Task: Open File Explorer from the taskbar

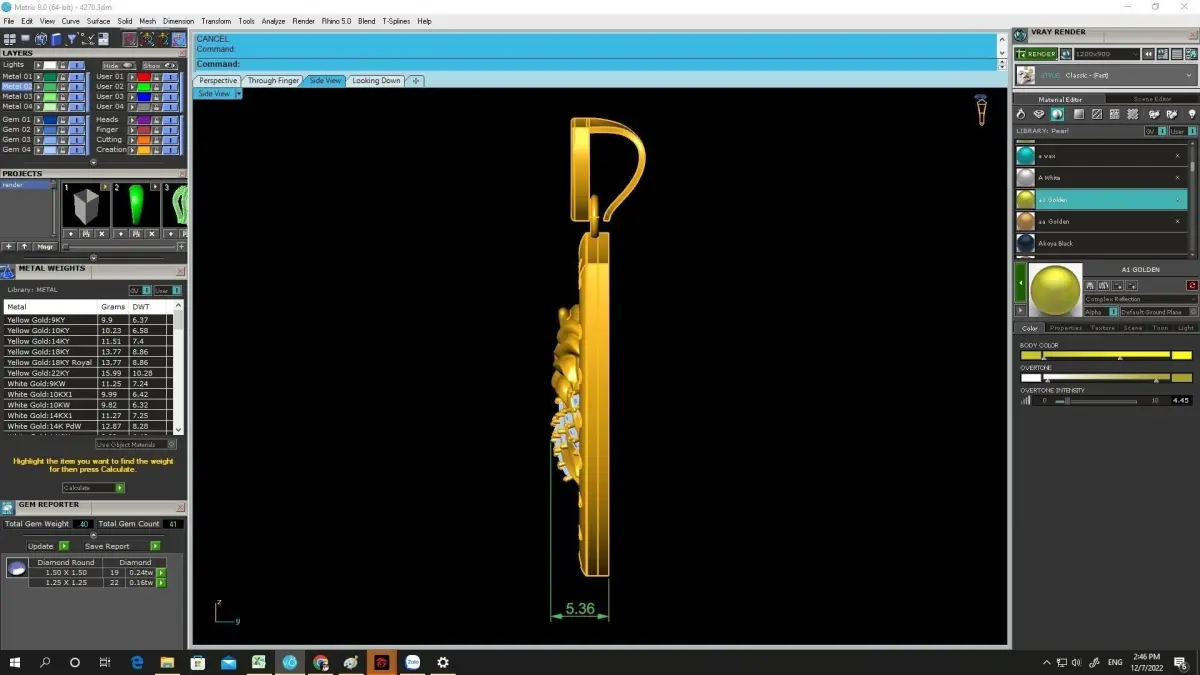Action: [167, 662]
